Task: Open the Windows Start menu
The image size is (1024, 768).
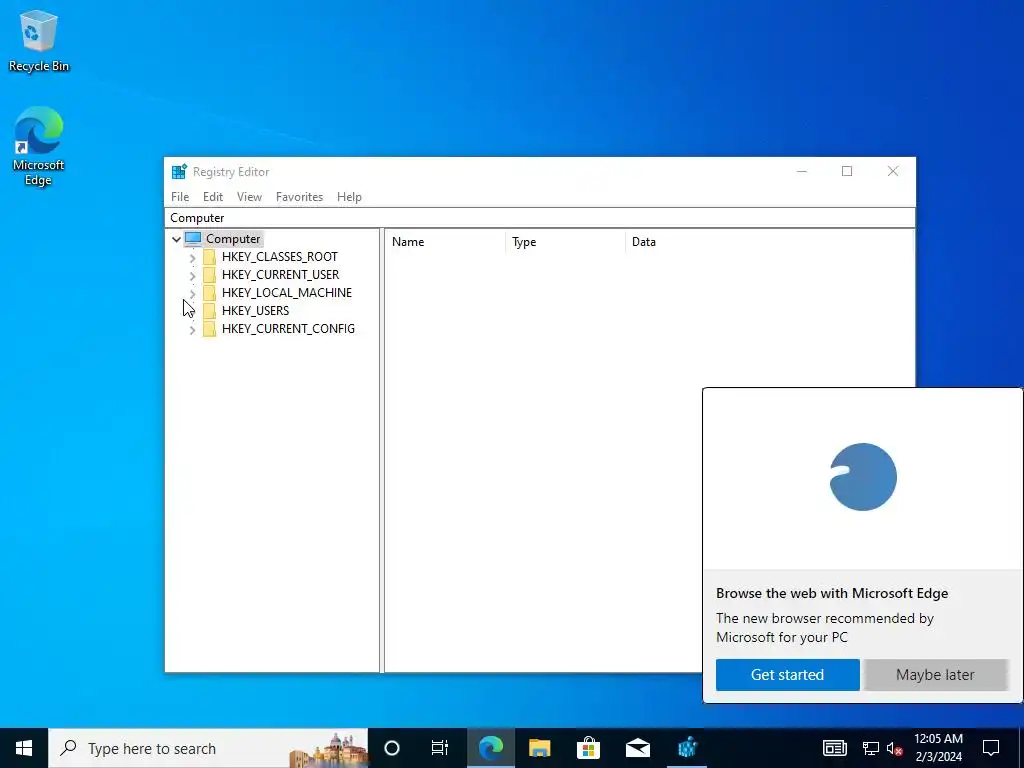Action: tap(24, 748)
